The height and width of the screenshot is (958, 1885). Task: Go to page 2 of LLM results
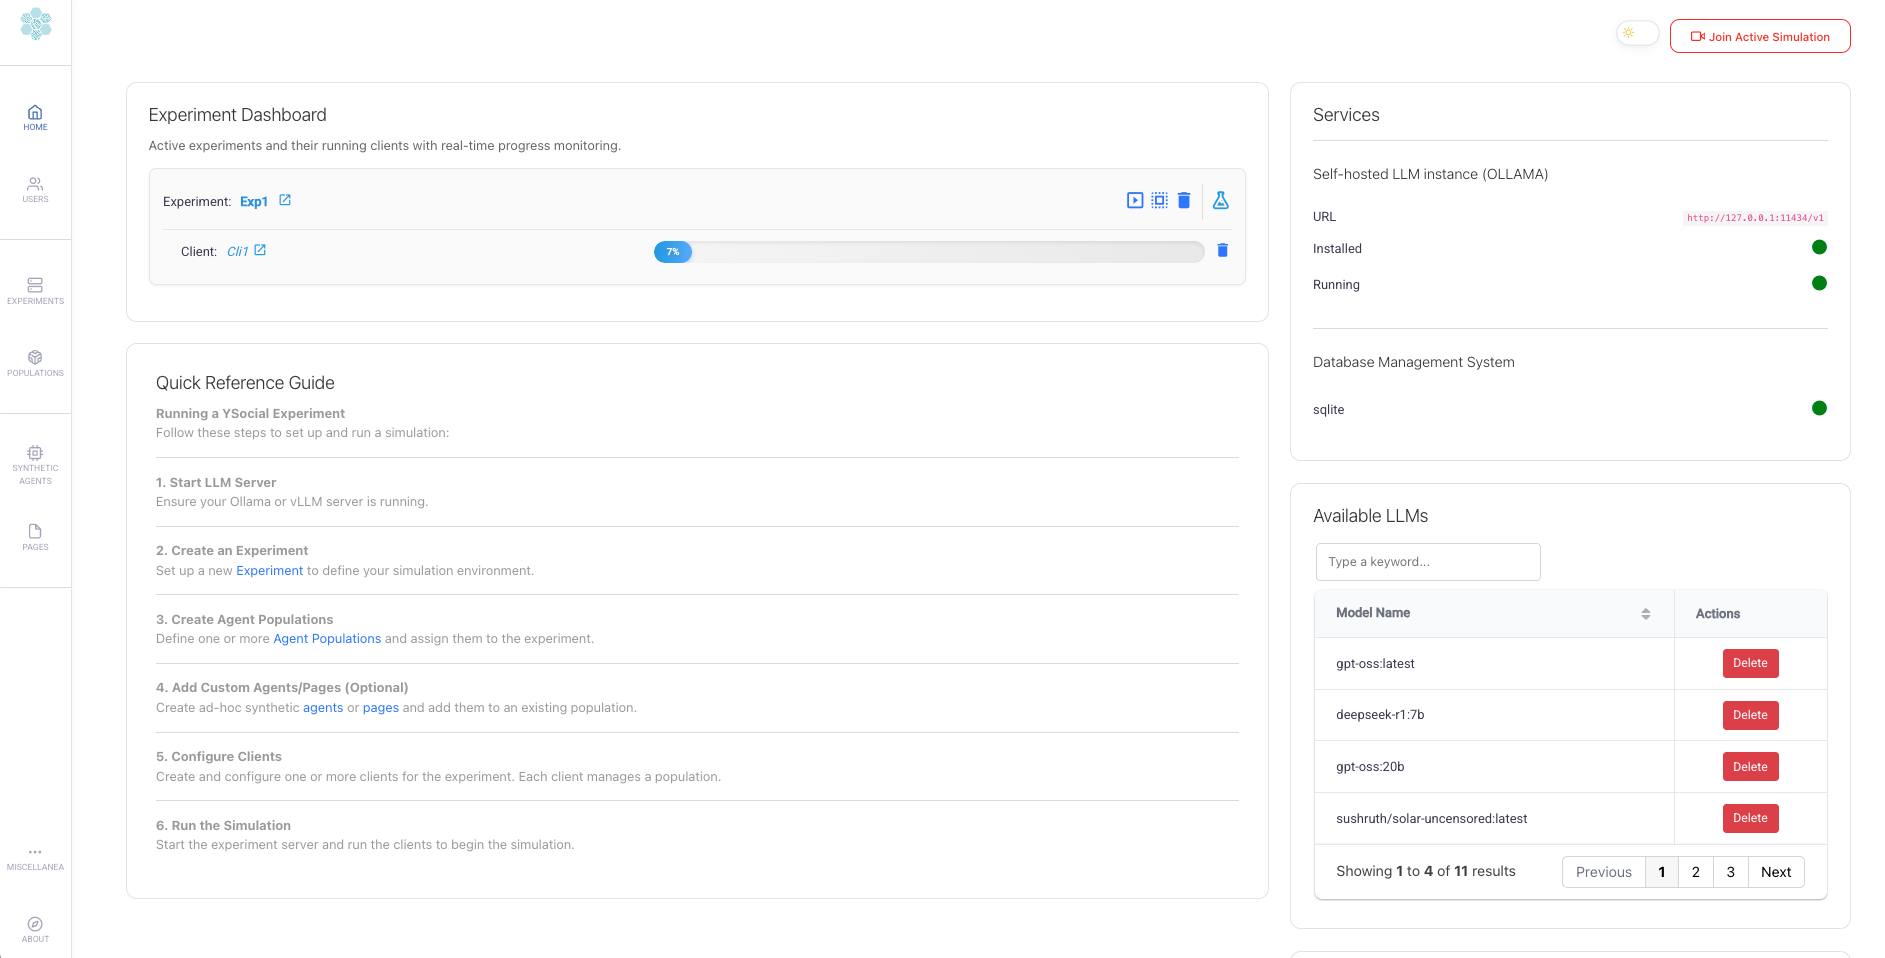click(1695, 872)
